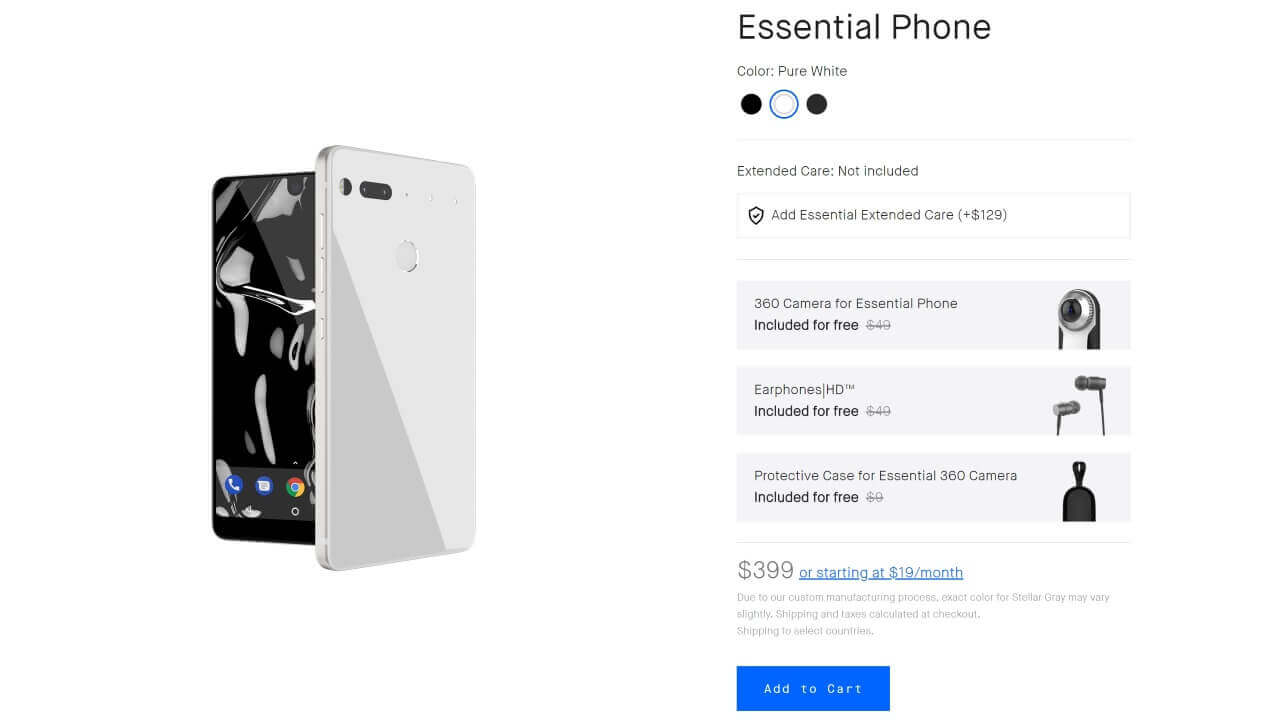The width and height of the screenshot is (1280, 720).
Task: Open the Earphones HD product image
Action: (1079, 403)
